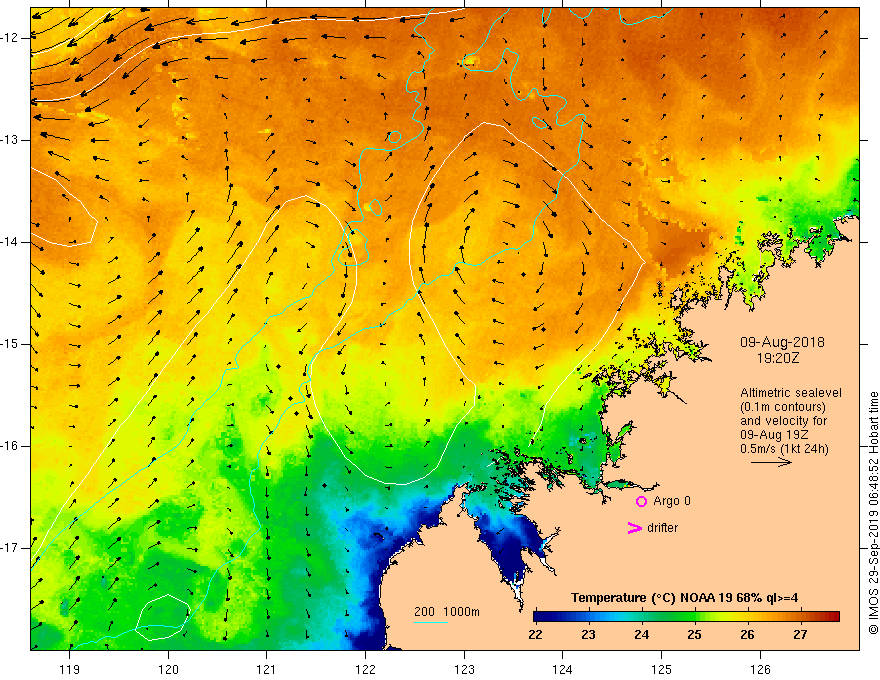Screen dimensions: 880x680
Task: Click the 22 value on temperature scale
Action: coord(536,635)
